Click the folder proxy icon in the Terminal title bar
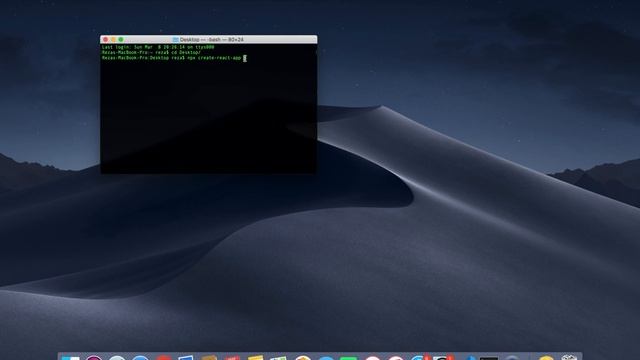 click(x=176, y=40)
